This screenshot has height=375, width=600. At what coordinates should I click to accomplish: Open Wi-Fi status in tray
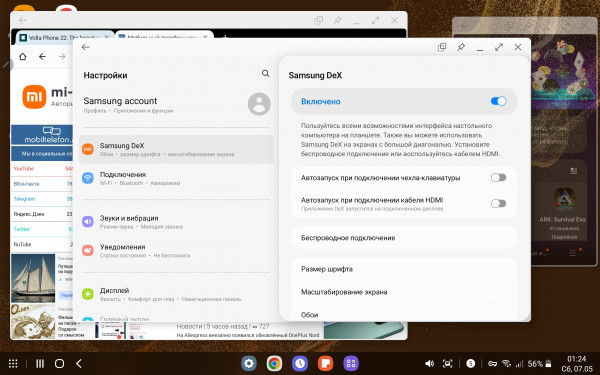(506, 364)
